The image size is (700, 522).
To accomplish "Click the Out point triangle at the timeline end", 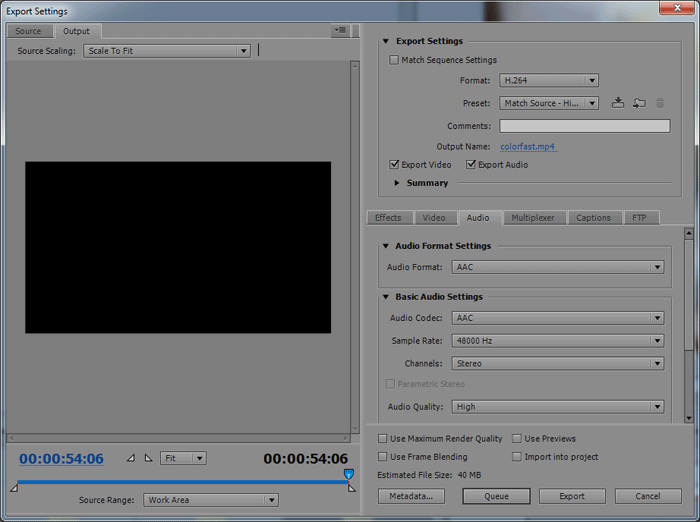I will tap(352, 488).
